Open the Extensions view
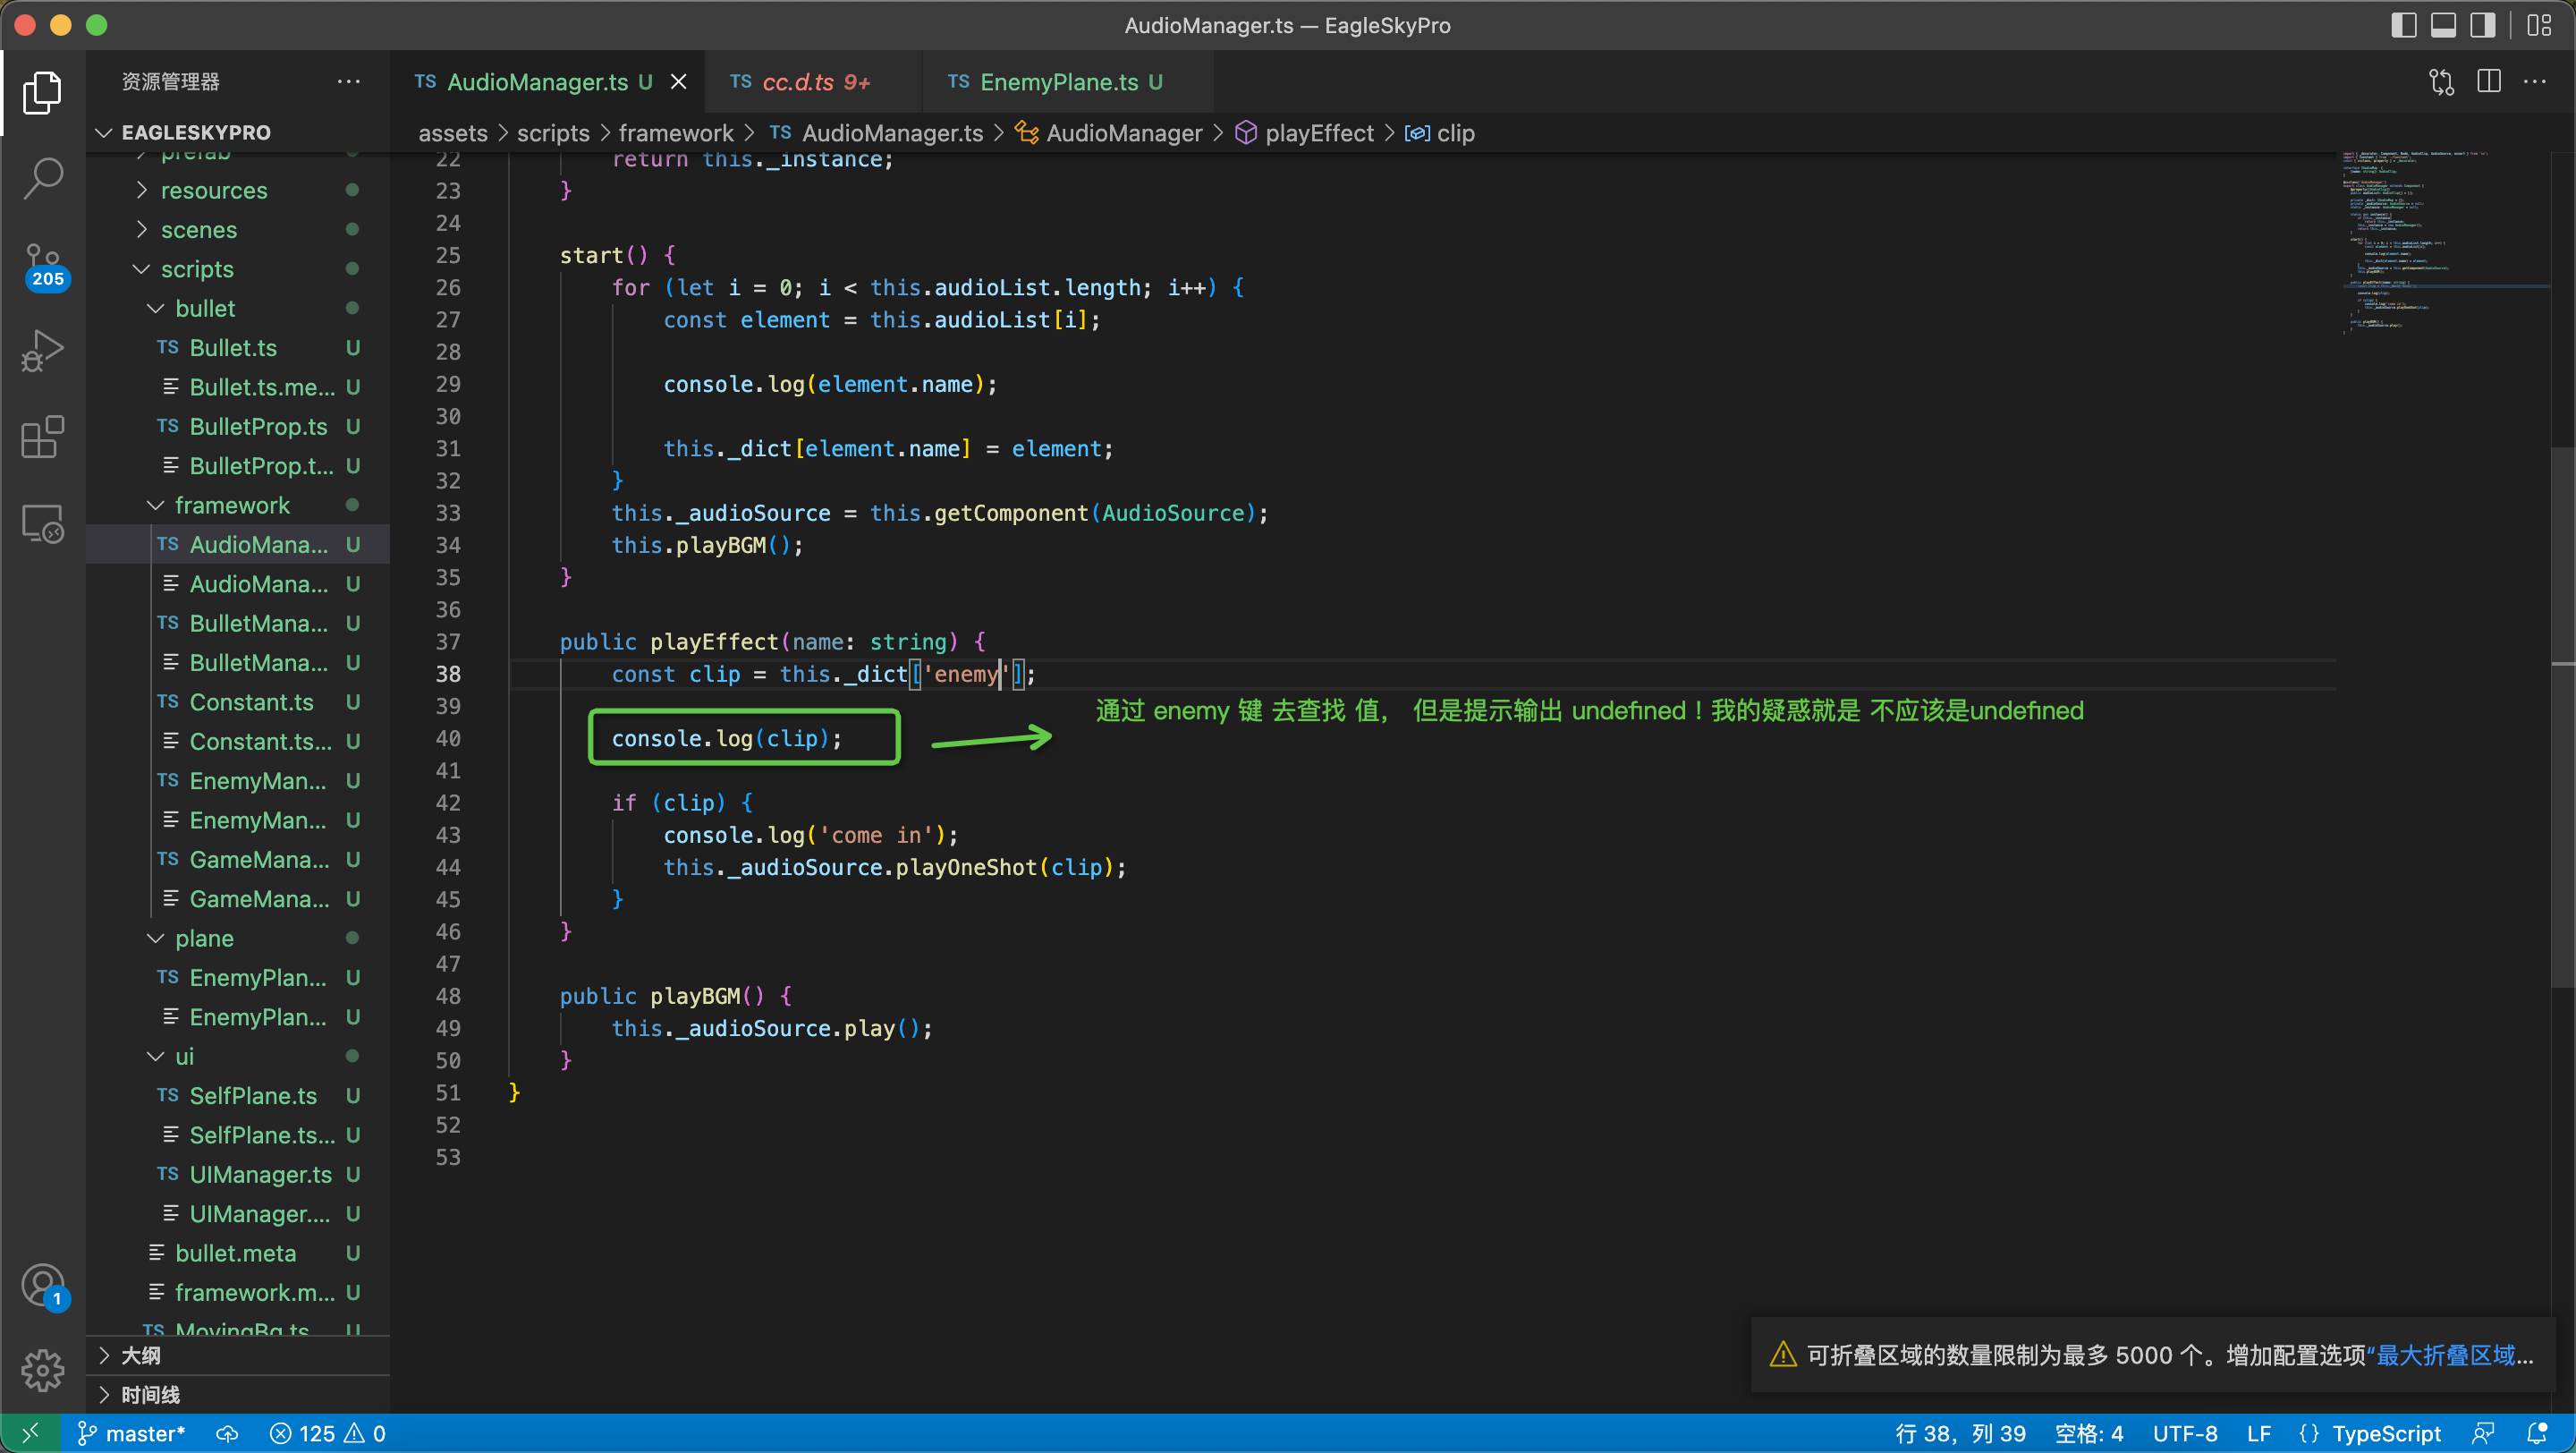This screenshot has height=1453, width=2576. point(42,437)
